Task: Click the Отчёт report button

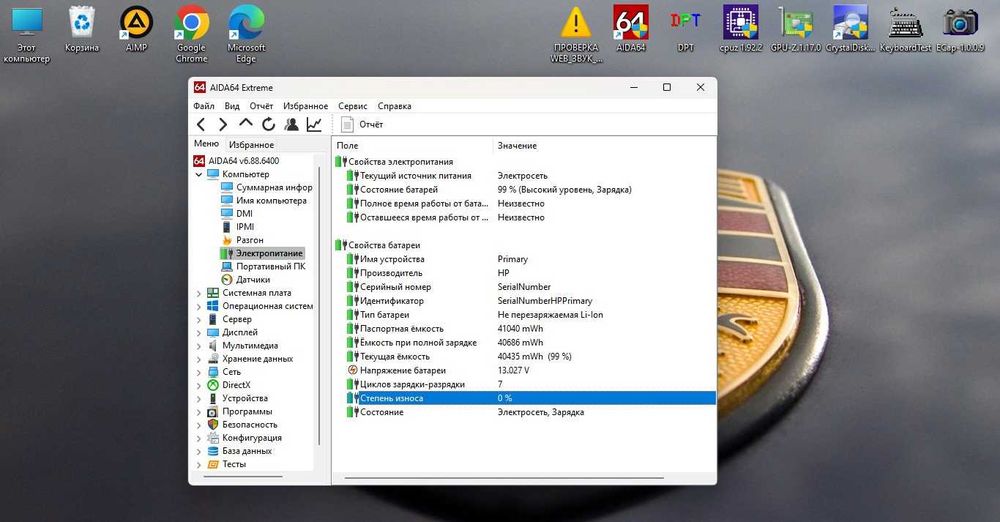Action: point(362,124)
